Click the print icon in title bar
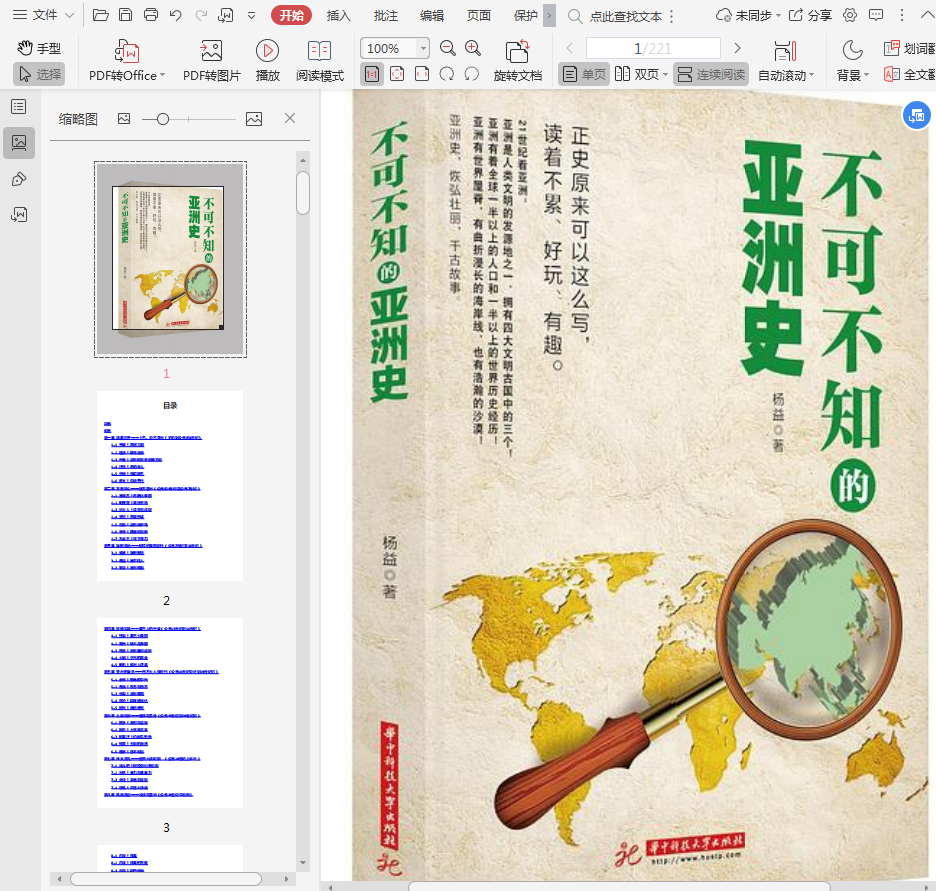 [x=151, y=15]
